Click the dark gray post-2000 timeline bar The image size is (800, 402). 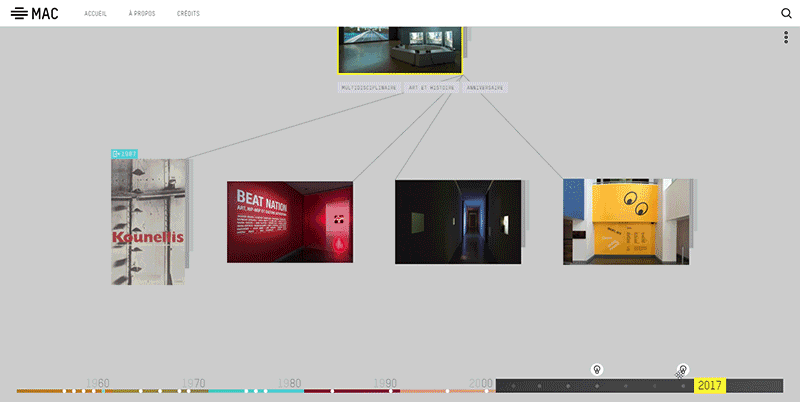(639, 386)
